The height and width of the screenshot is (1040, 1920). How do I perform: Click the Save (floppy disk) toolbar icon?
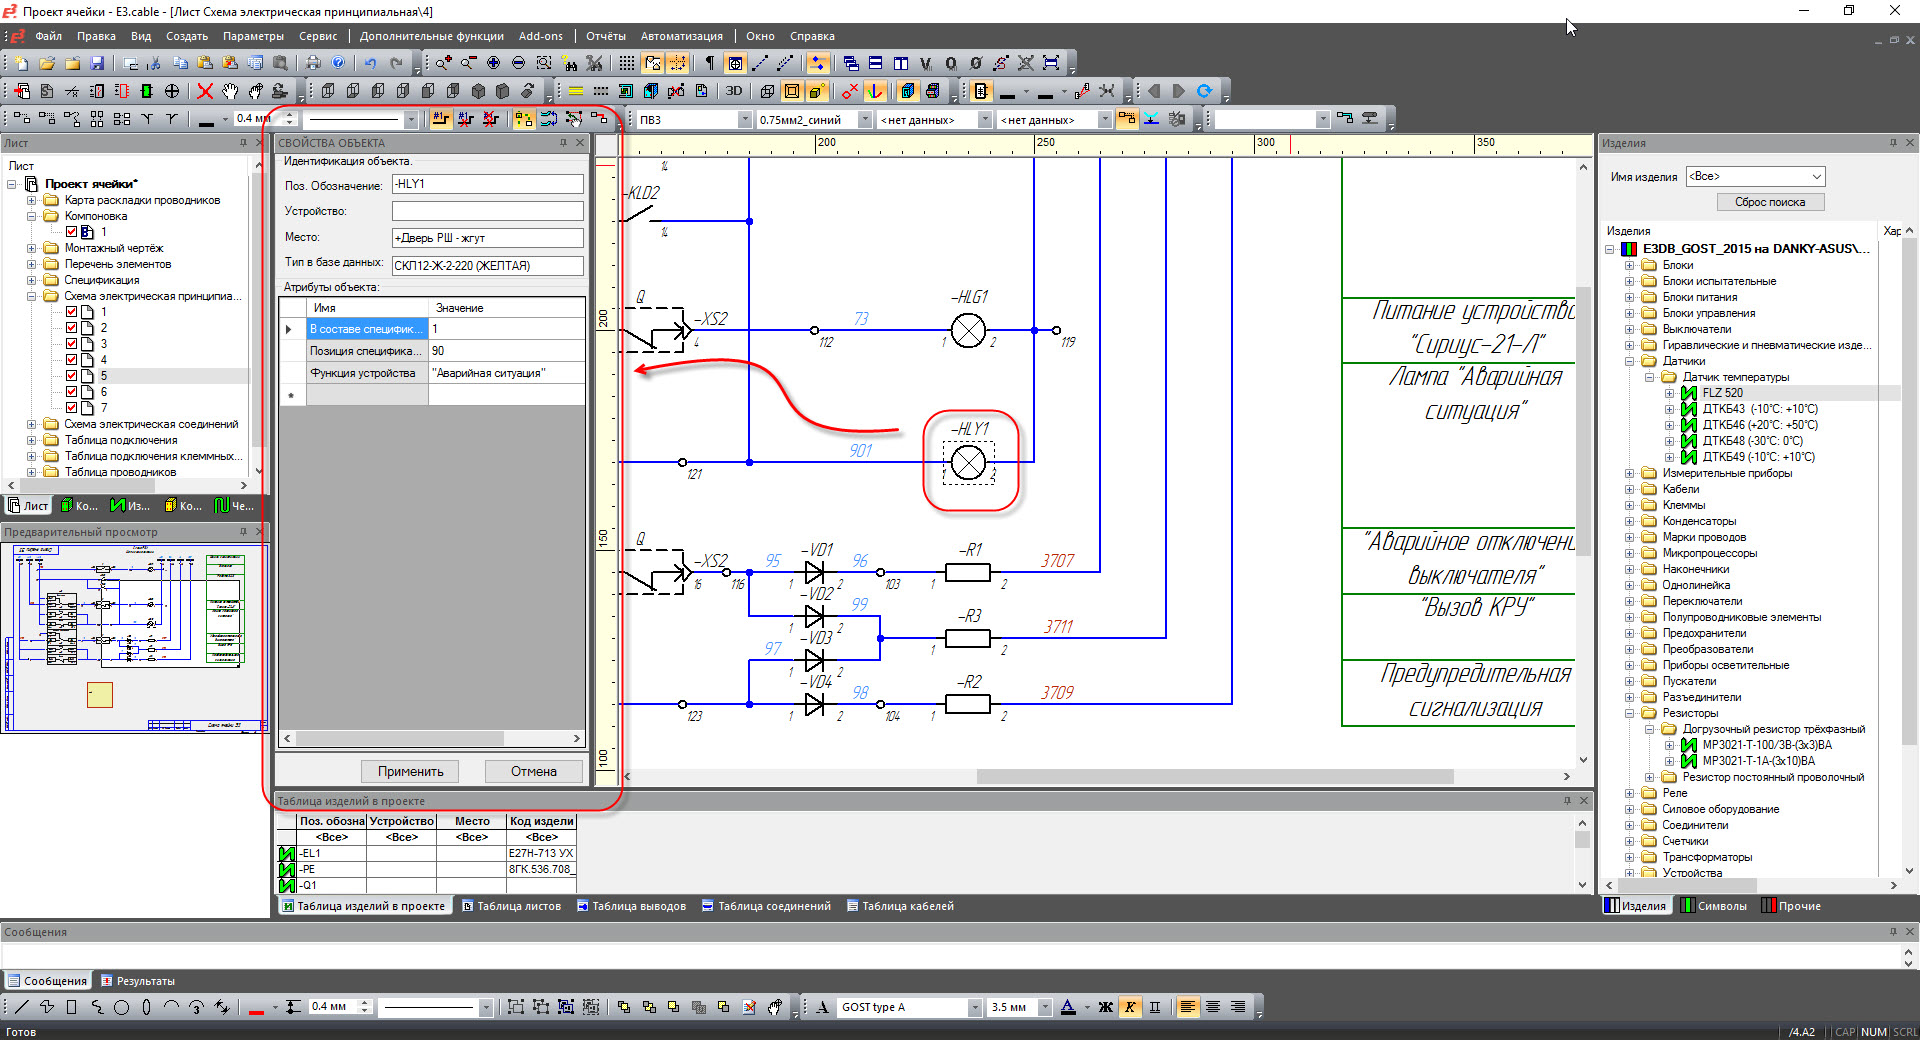[x=97, y=63]
